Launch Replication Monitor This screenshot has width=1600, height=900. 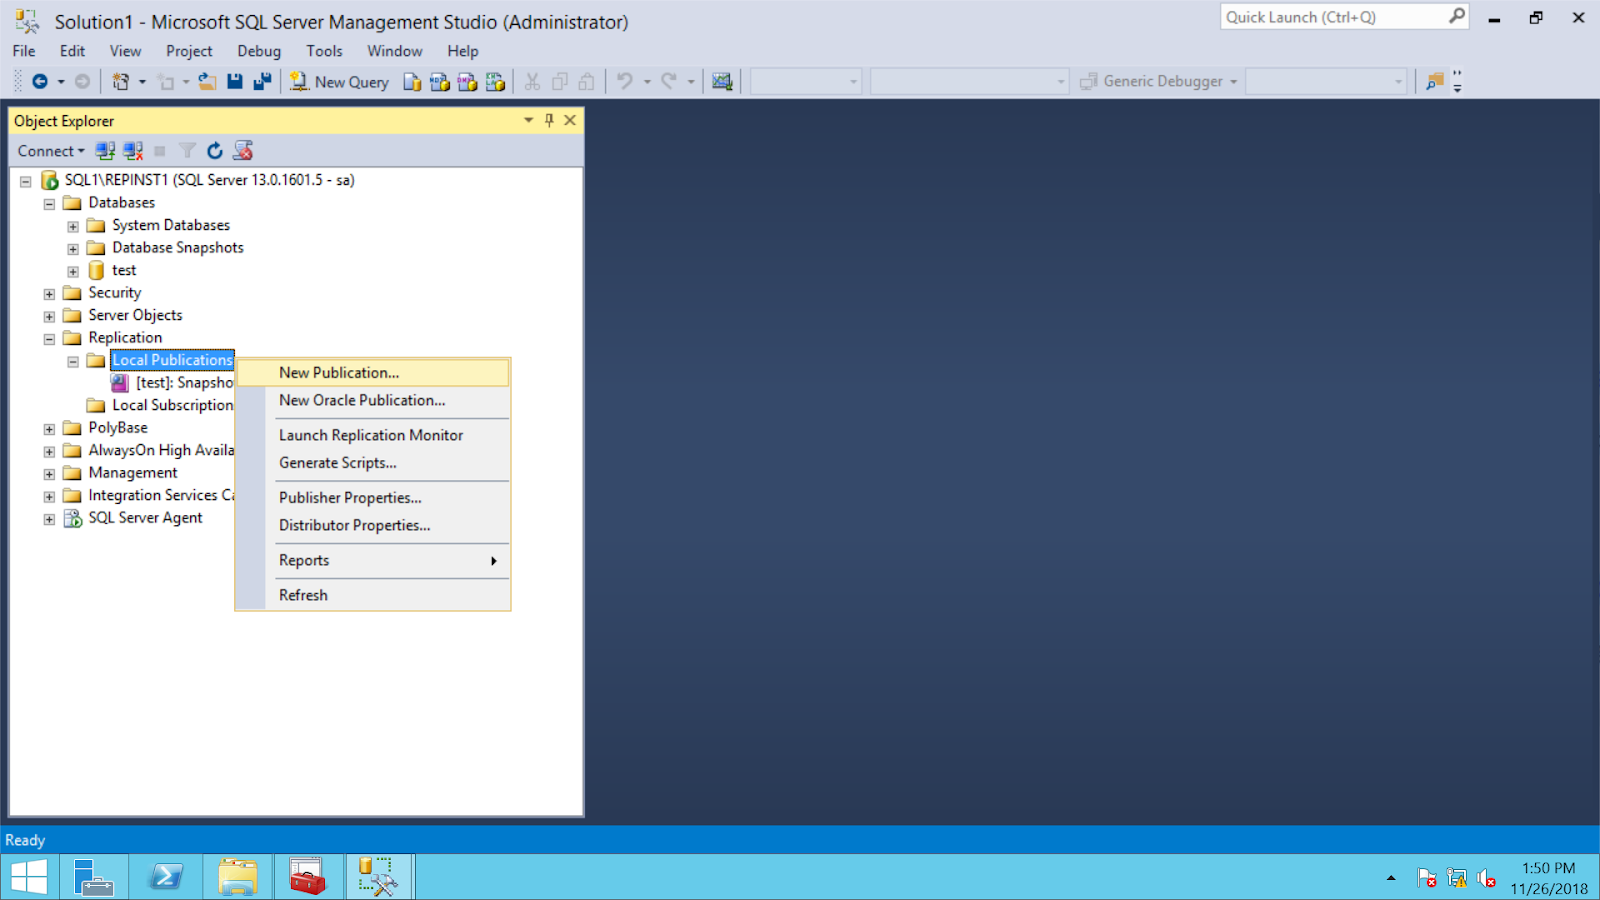(371, 435)
